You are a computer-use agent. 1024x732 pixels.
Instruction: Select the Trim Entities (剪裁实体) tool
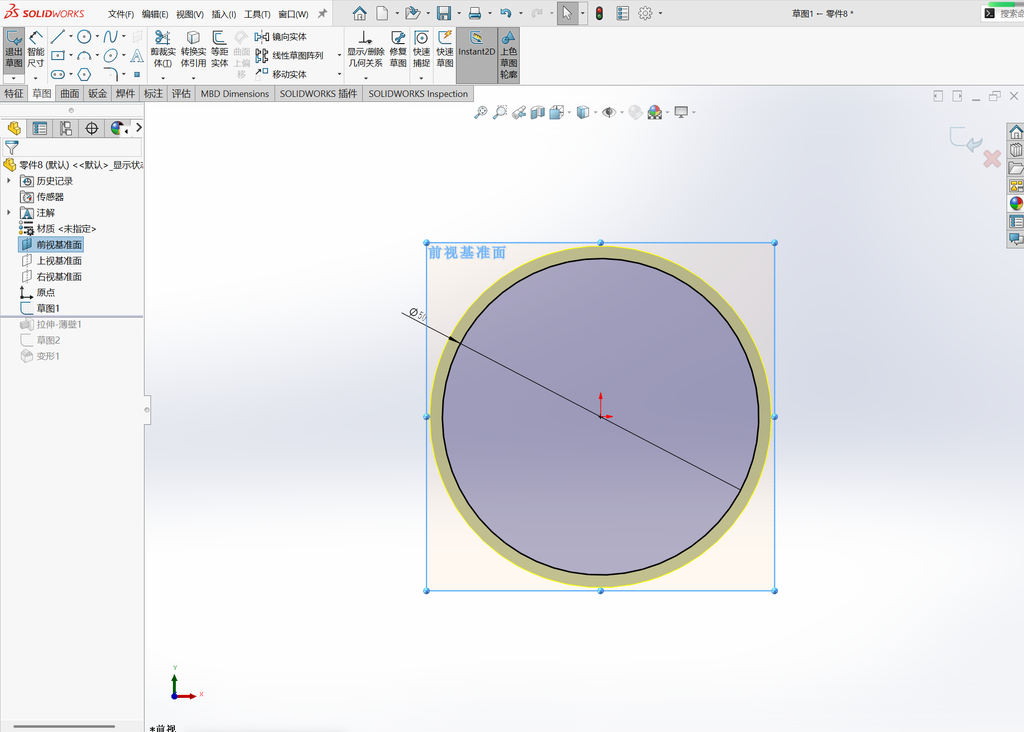coord(163,49)
